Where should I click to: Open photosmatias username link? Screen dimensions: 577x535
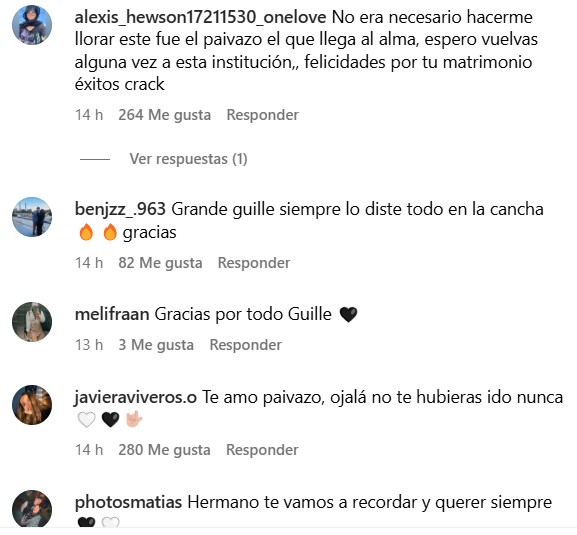click(x=128, y=503)
